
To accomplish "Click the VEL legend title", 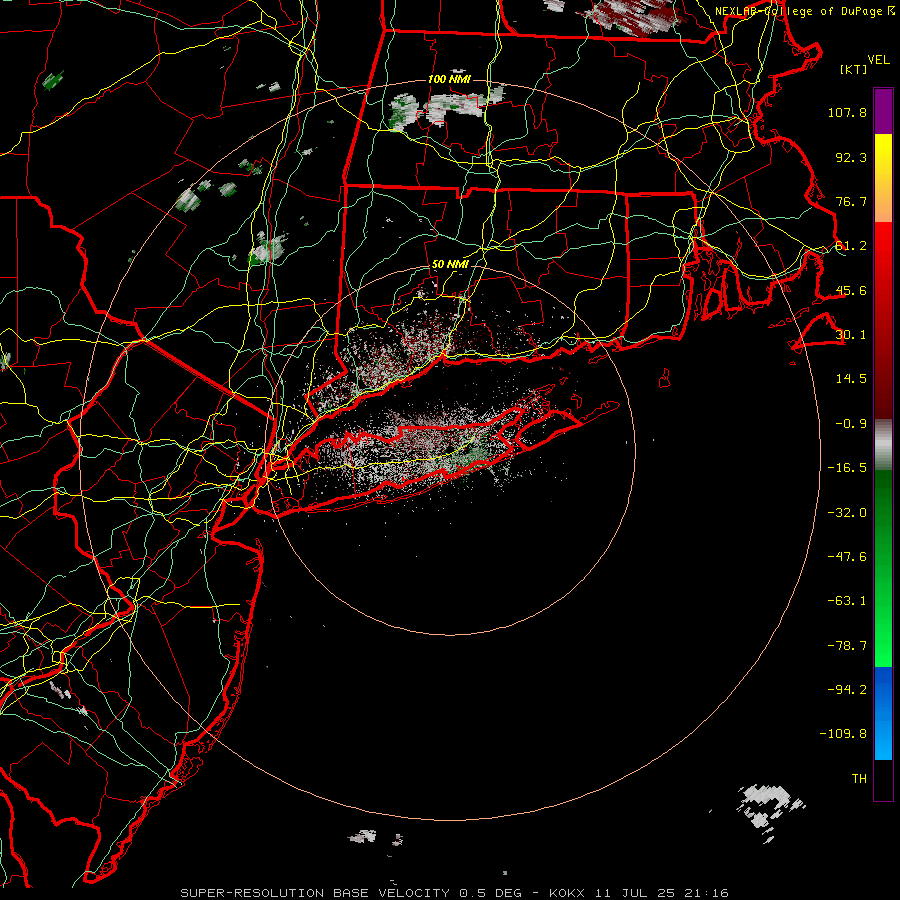I will (878, 60).
